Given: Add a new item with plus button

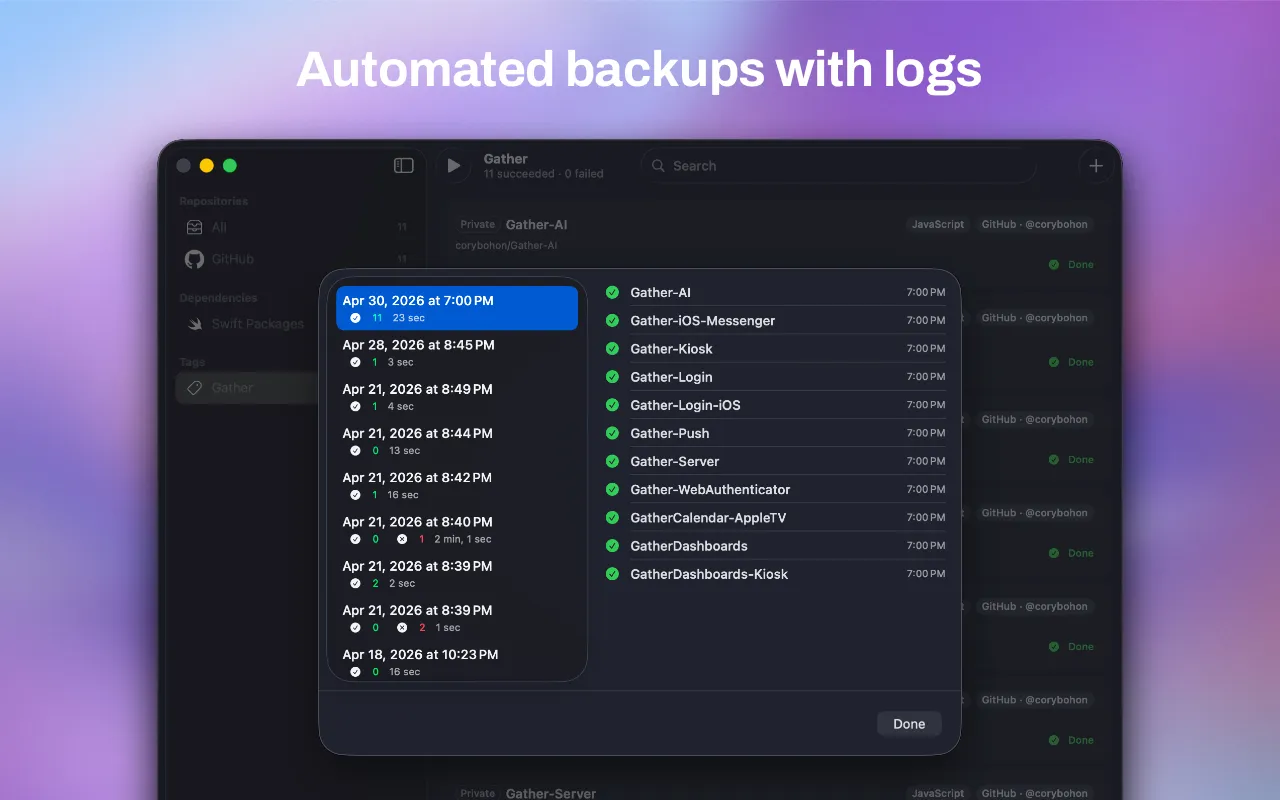Looking at the screenshot, I should (1096, 166).
